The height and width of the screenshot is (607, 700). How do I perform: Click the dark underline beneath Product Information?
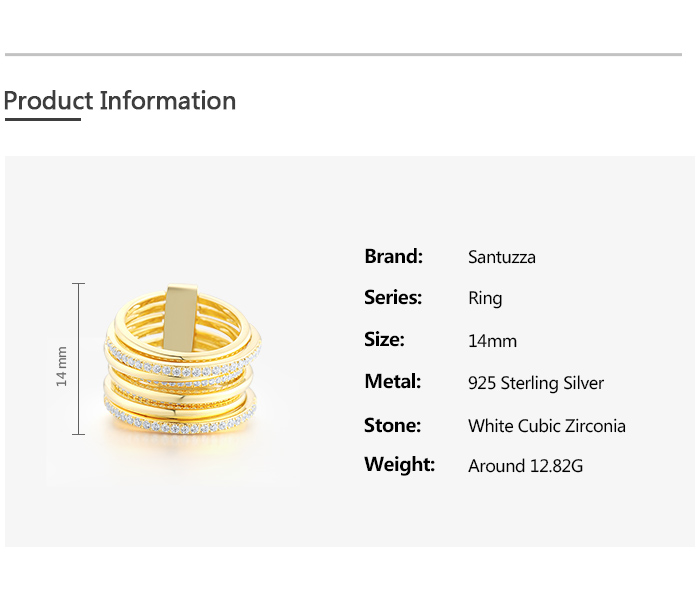[x=42, y=120]
